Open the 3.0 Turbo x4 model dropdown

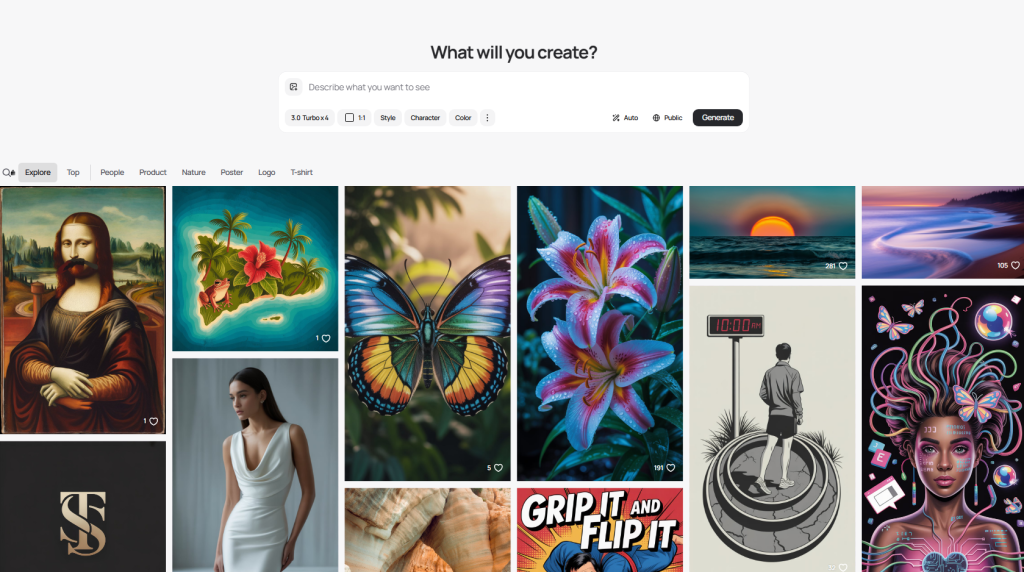pos(310,118)
